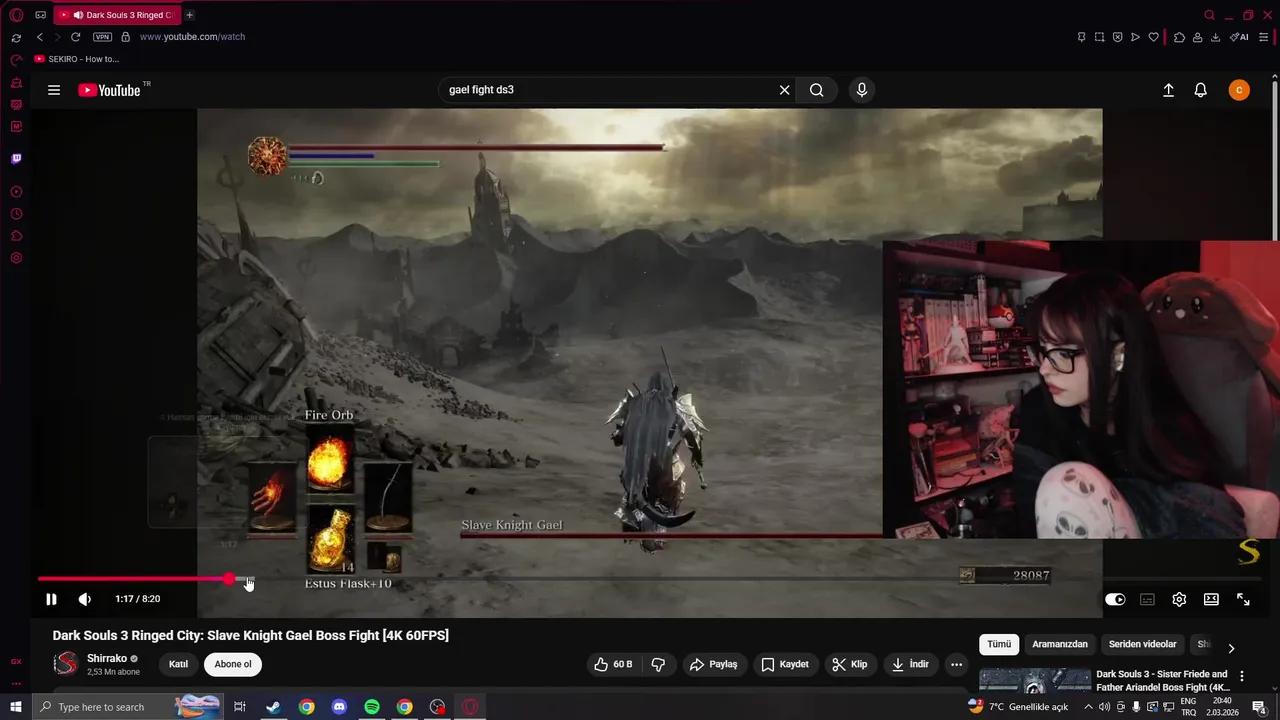This screenshot has width=1280, height=720.
Task: Click the pinboard pin icon in toolbar
Action: coord(1081,37)
